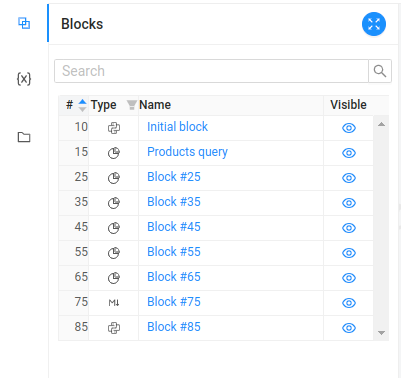The image size is (401, 378).
Task: Select the row number 35 cell
Action: 74,203
